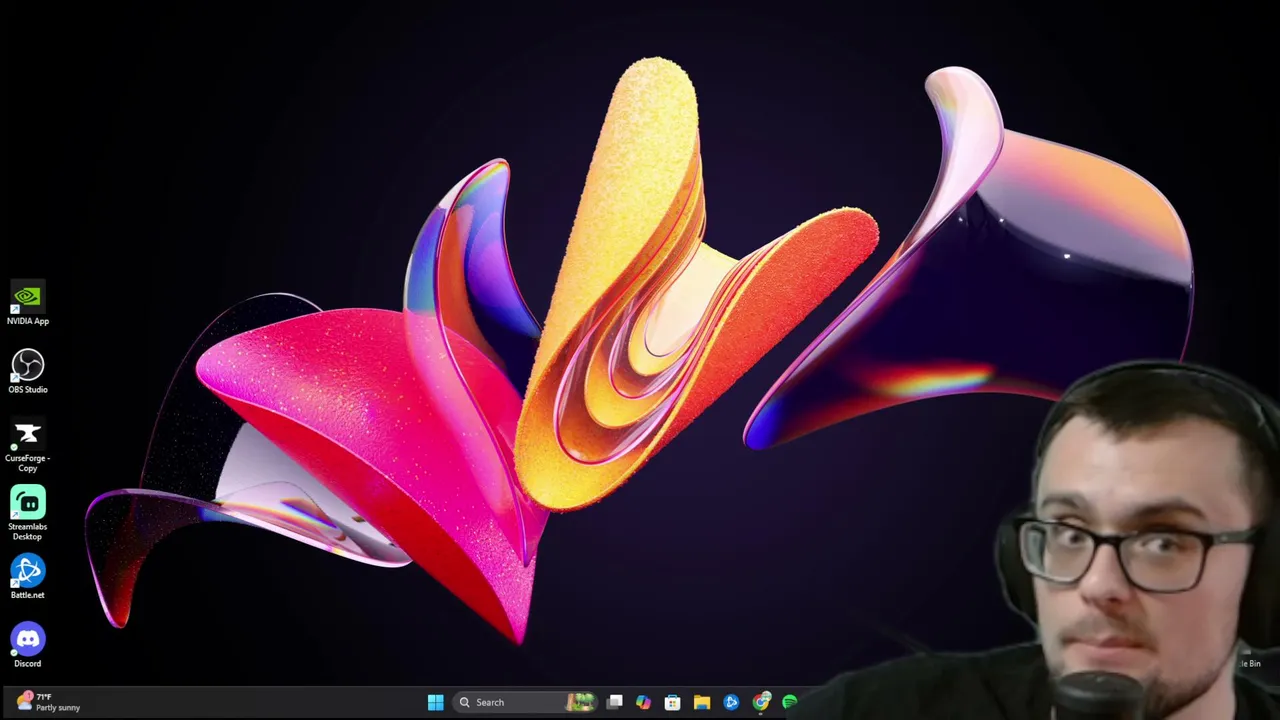This screenshot has height=720, width=1280.
Task: Open the Discord desktop shortcut
Action: point(28,646)
